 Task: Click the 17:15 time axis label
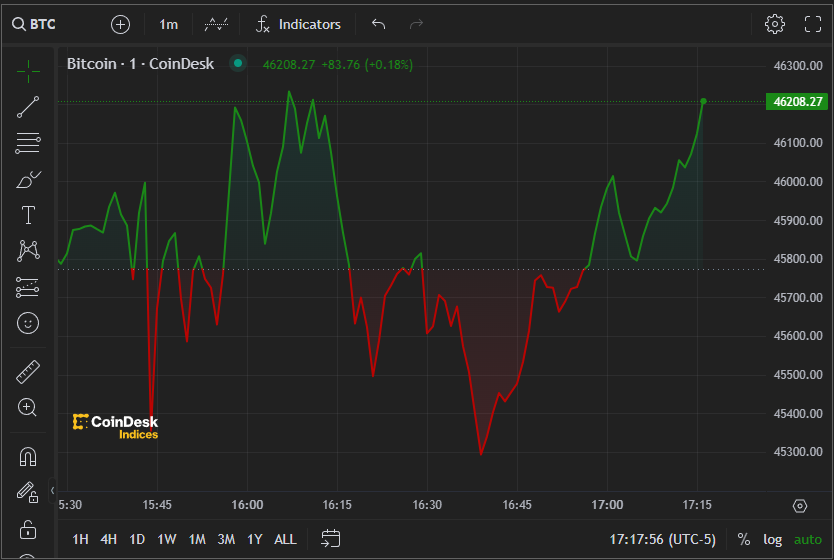pyautogui.click(x=697, y=504)
